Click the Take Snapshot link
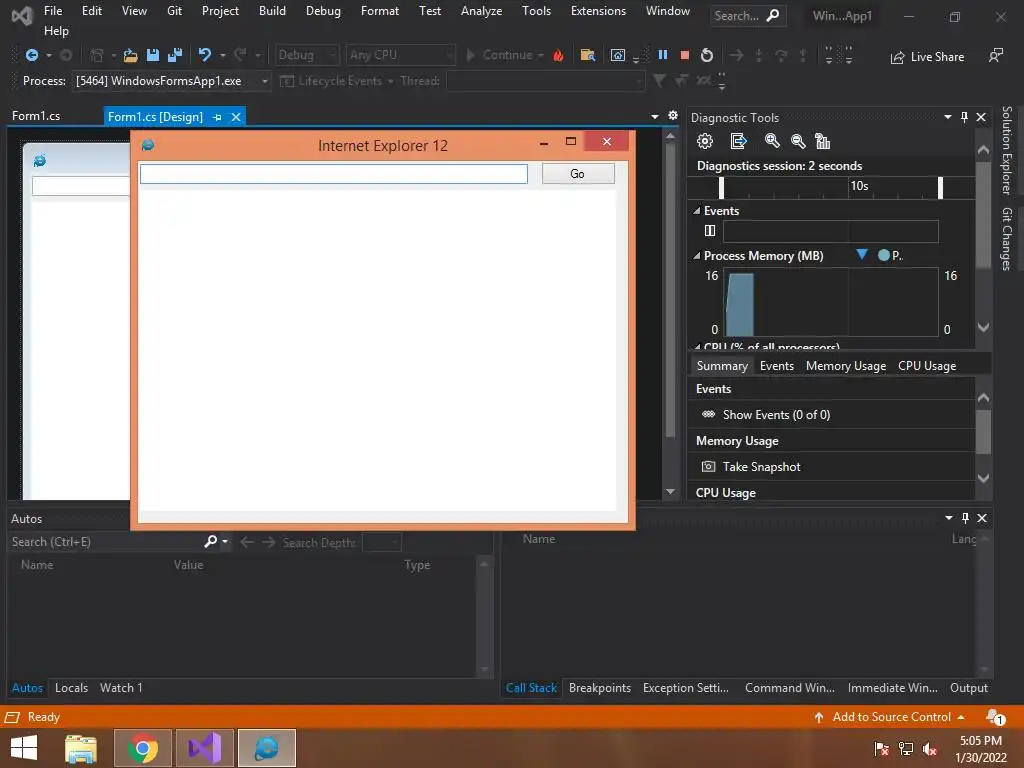The height and width of the screenshot is (768, 1024). 761,467
